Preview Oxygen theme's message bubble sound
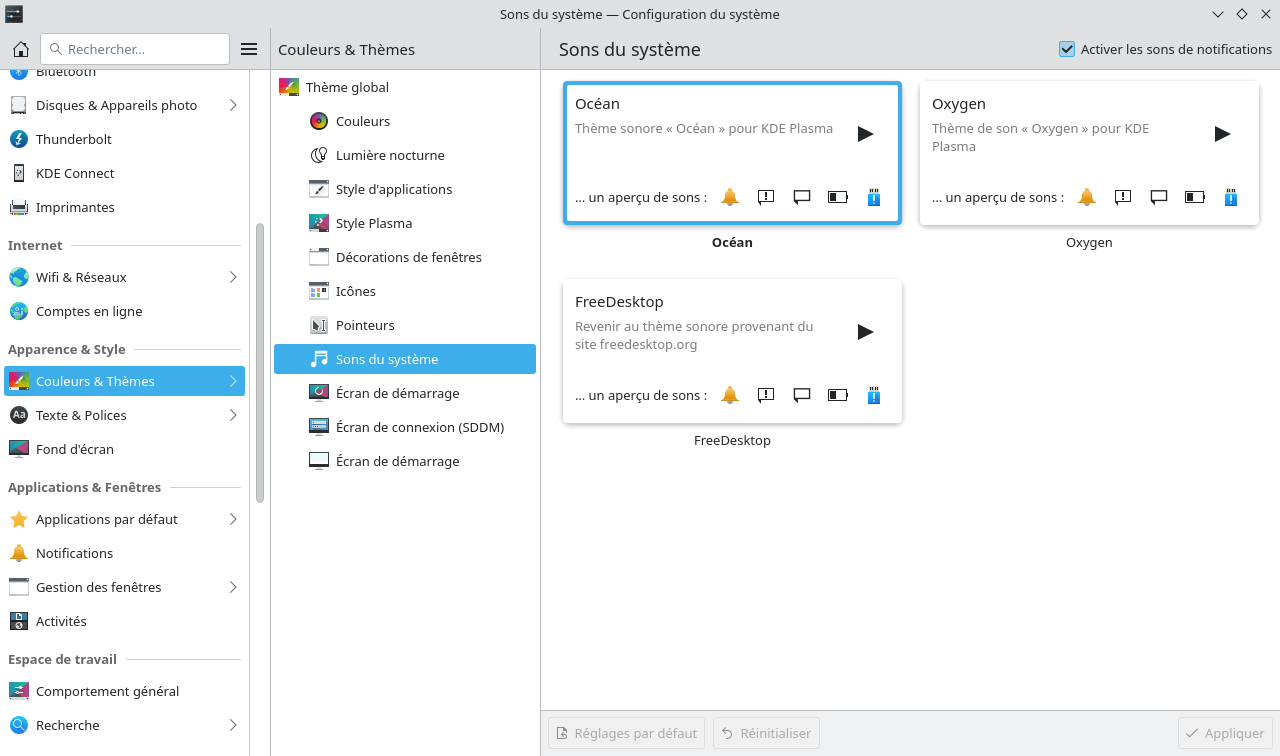Viewport: 1280px width, 756px height. [1159, 197]
